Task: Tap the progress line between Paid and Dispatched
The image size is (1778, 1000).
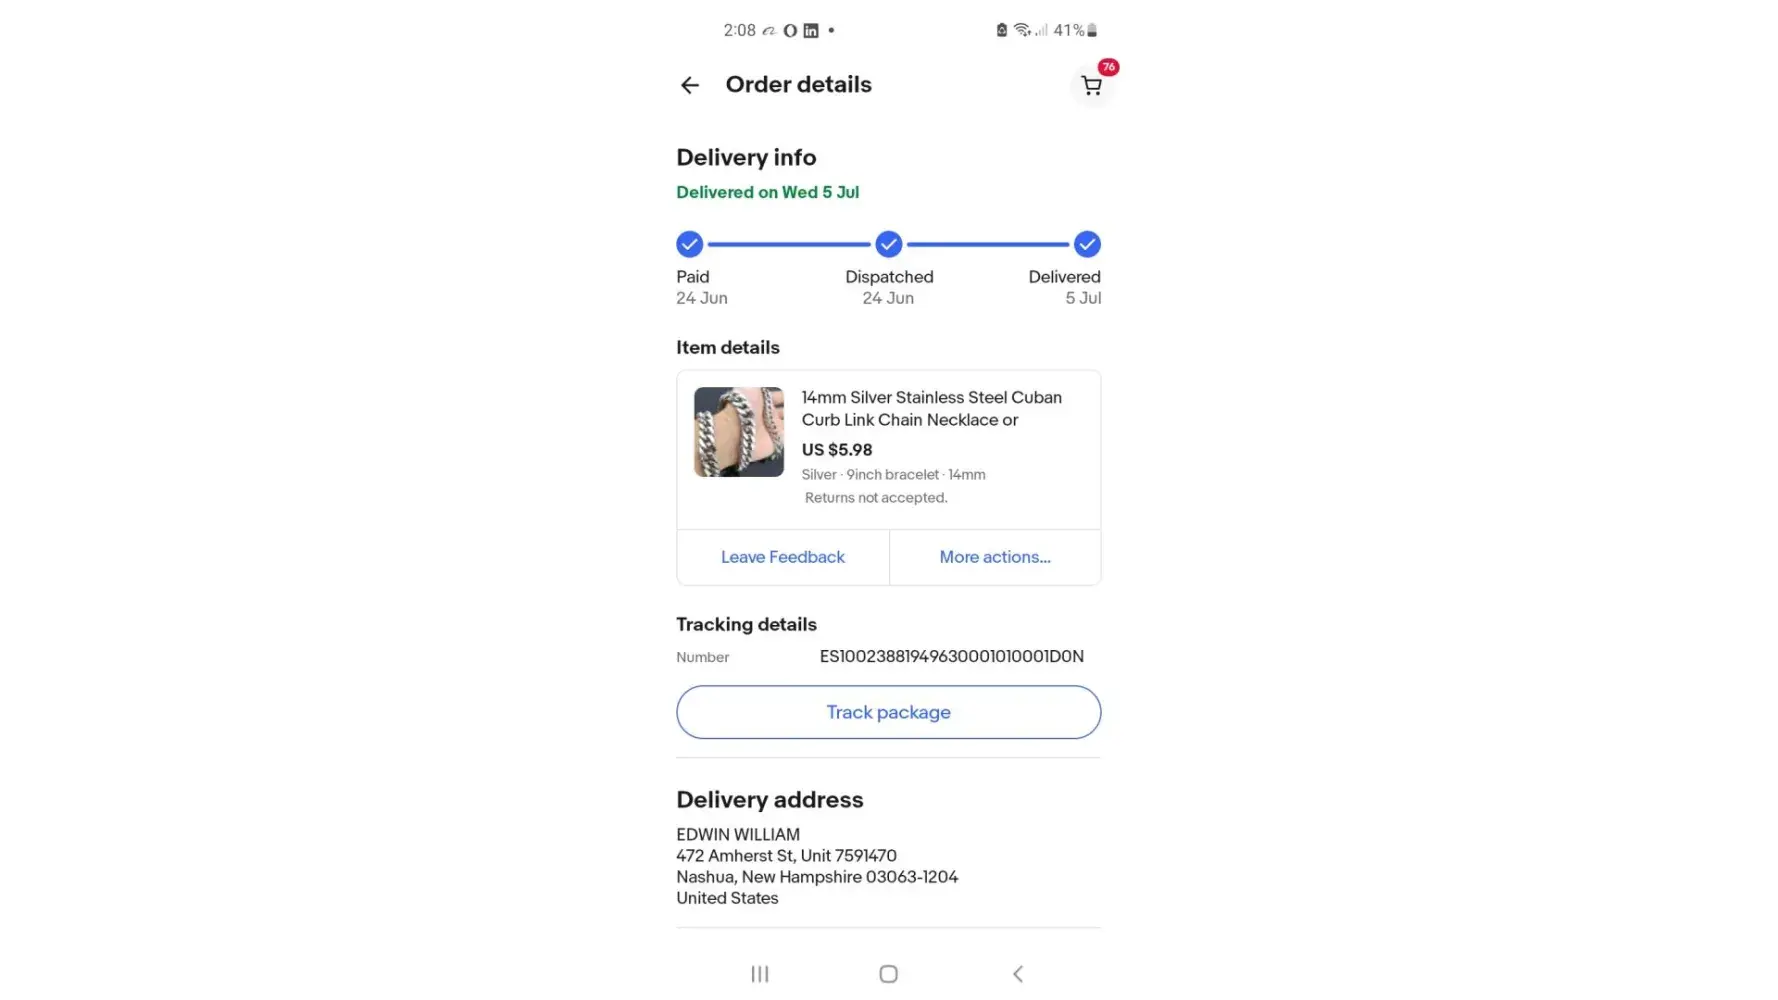Action: 789,244
